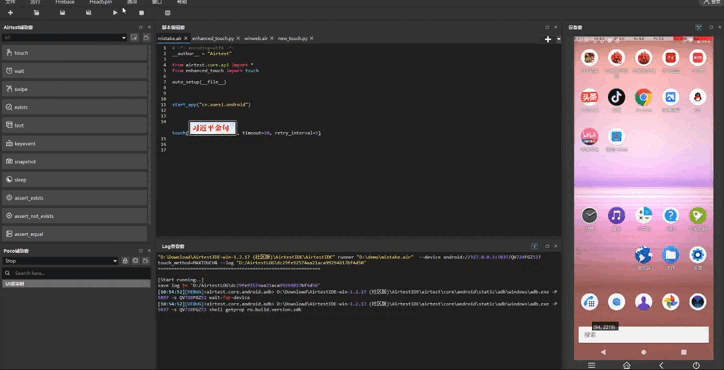The height and width of the screenshot is (370, 724).
Task: Open the report viewer icon in the toolbar
Action: pos(167,13)
